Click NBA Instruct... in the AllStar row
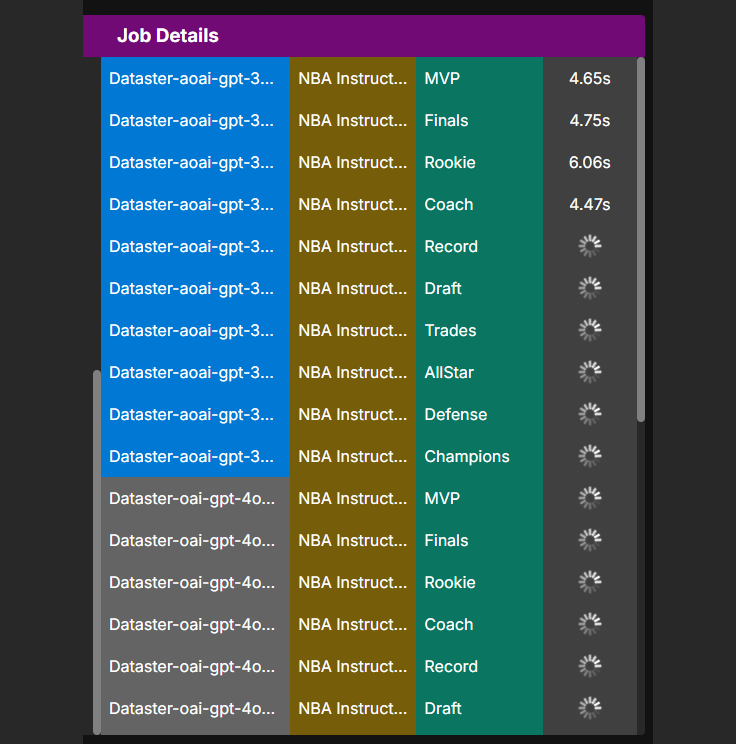 [x=353, y=372]
